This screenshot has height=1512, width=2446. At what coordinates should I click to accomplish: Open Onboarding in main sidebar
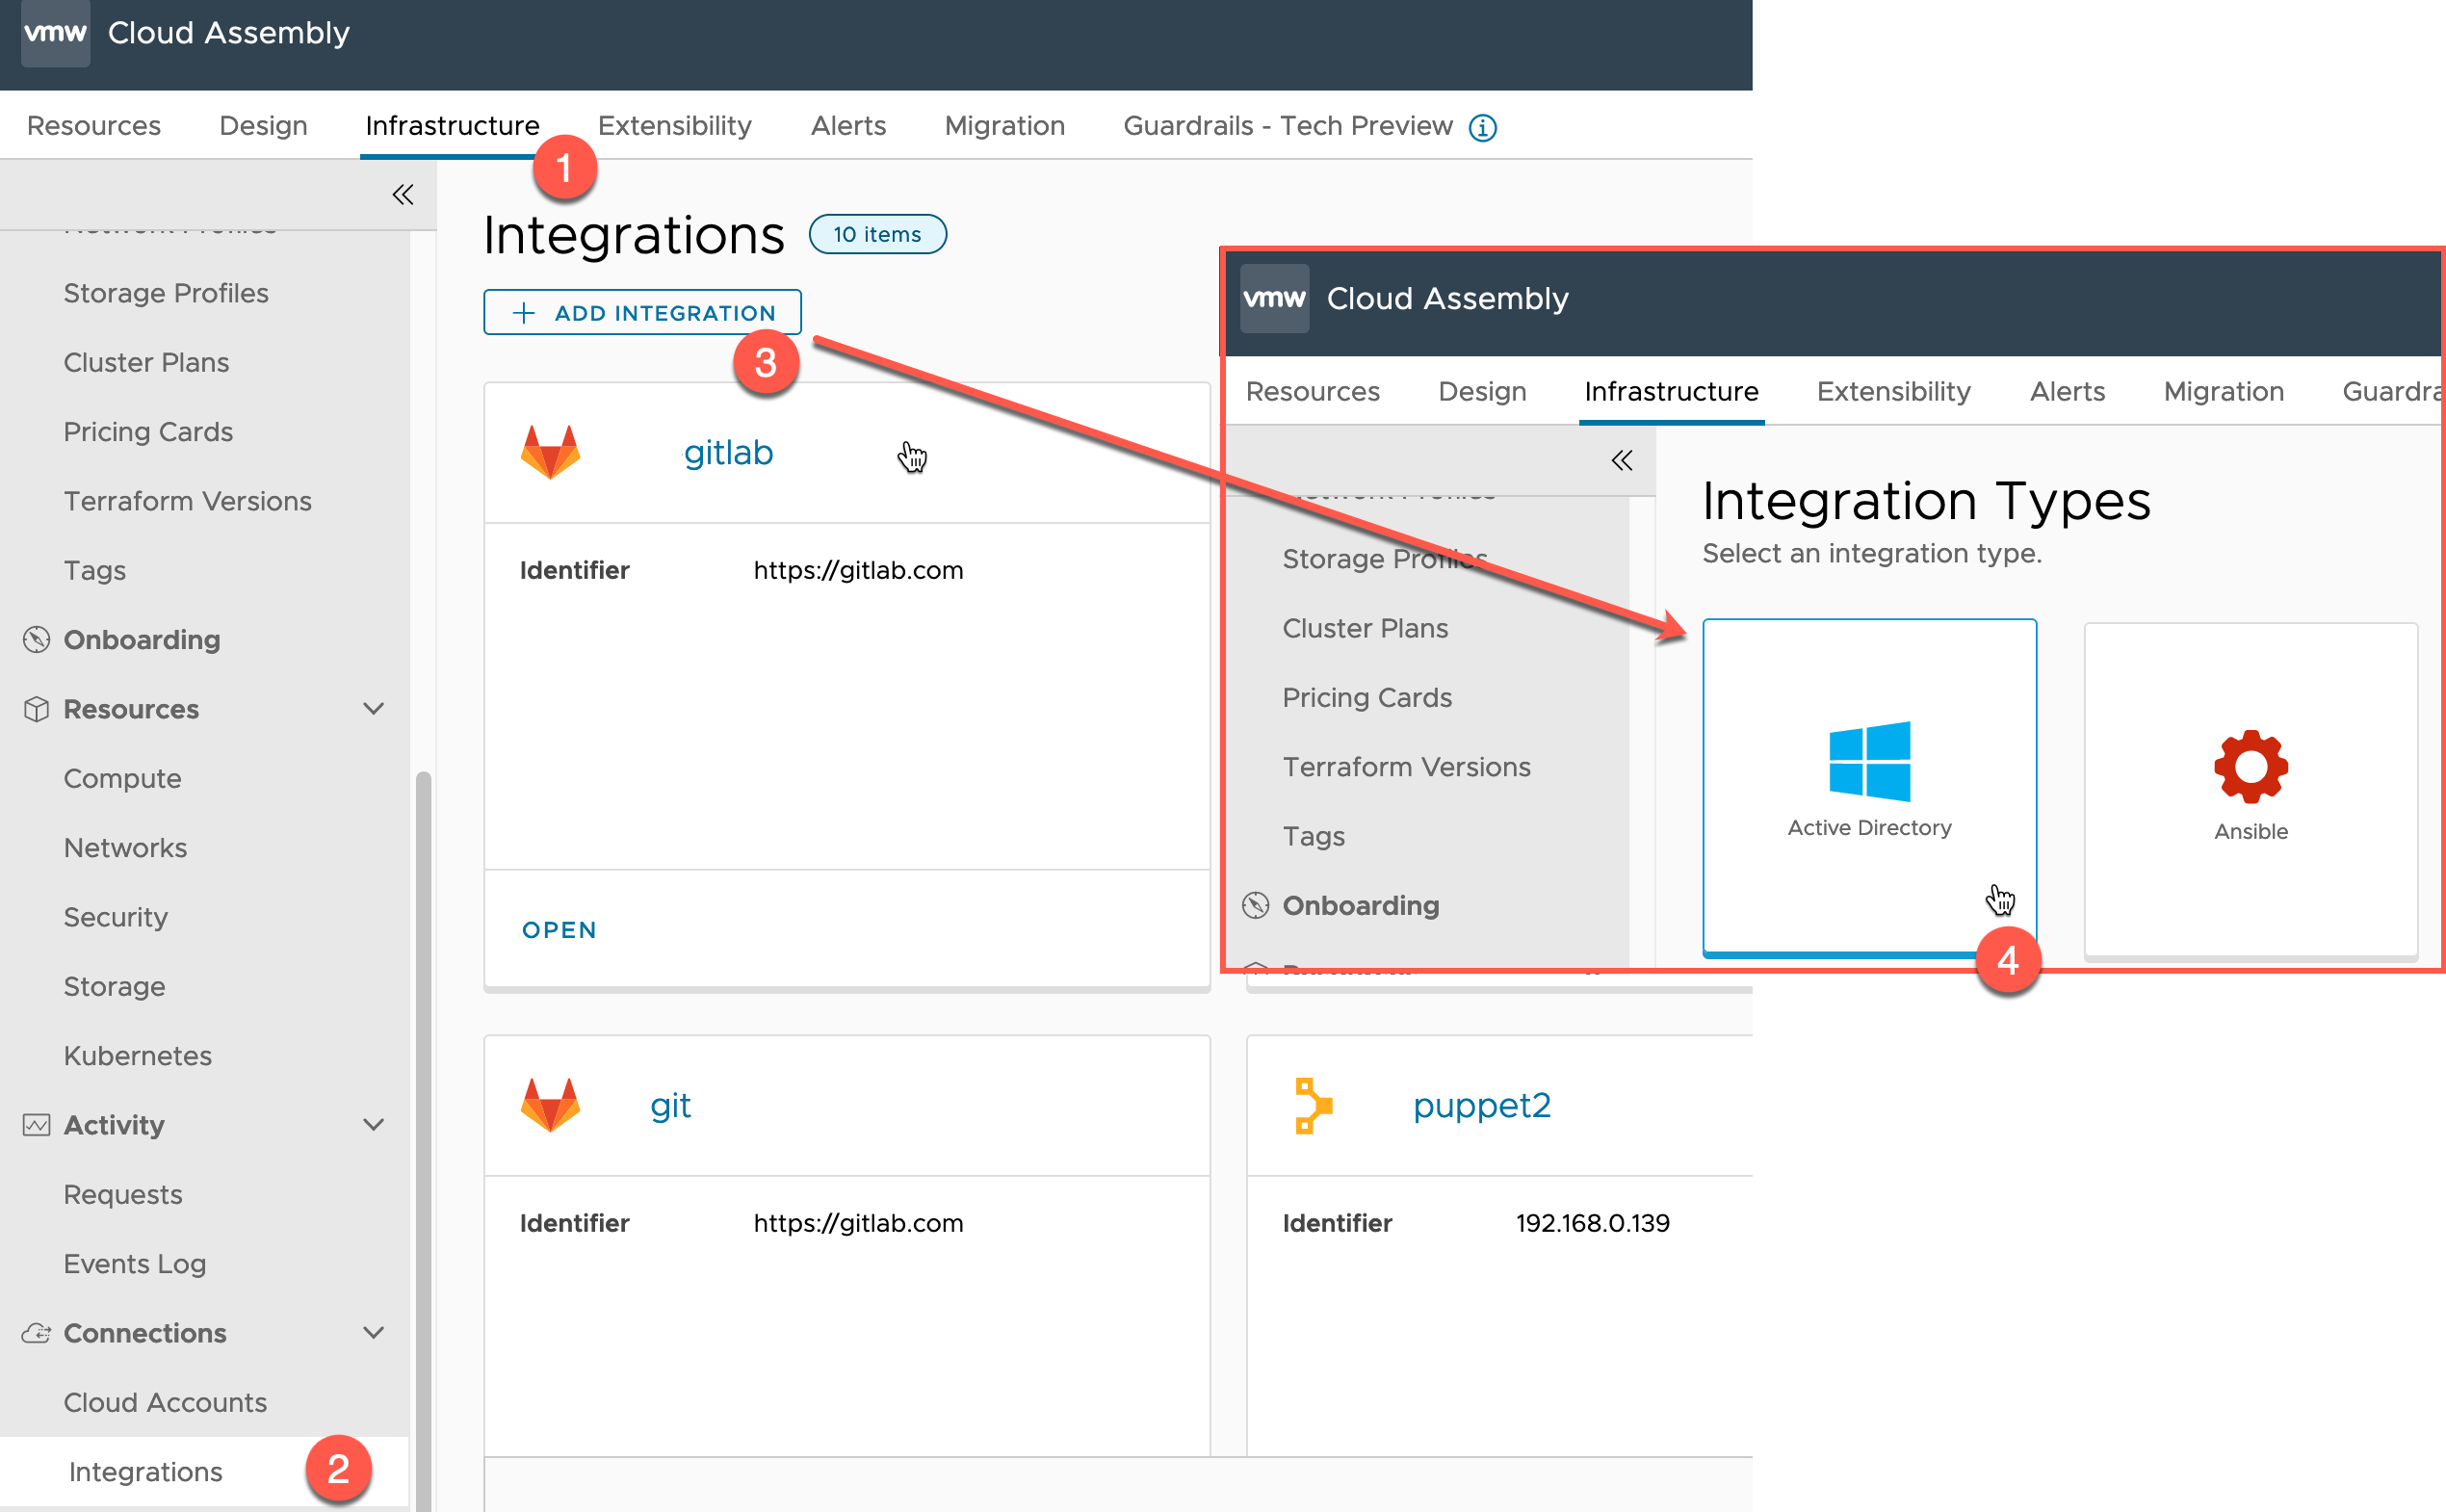142,640
